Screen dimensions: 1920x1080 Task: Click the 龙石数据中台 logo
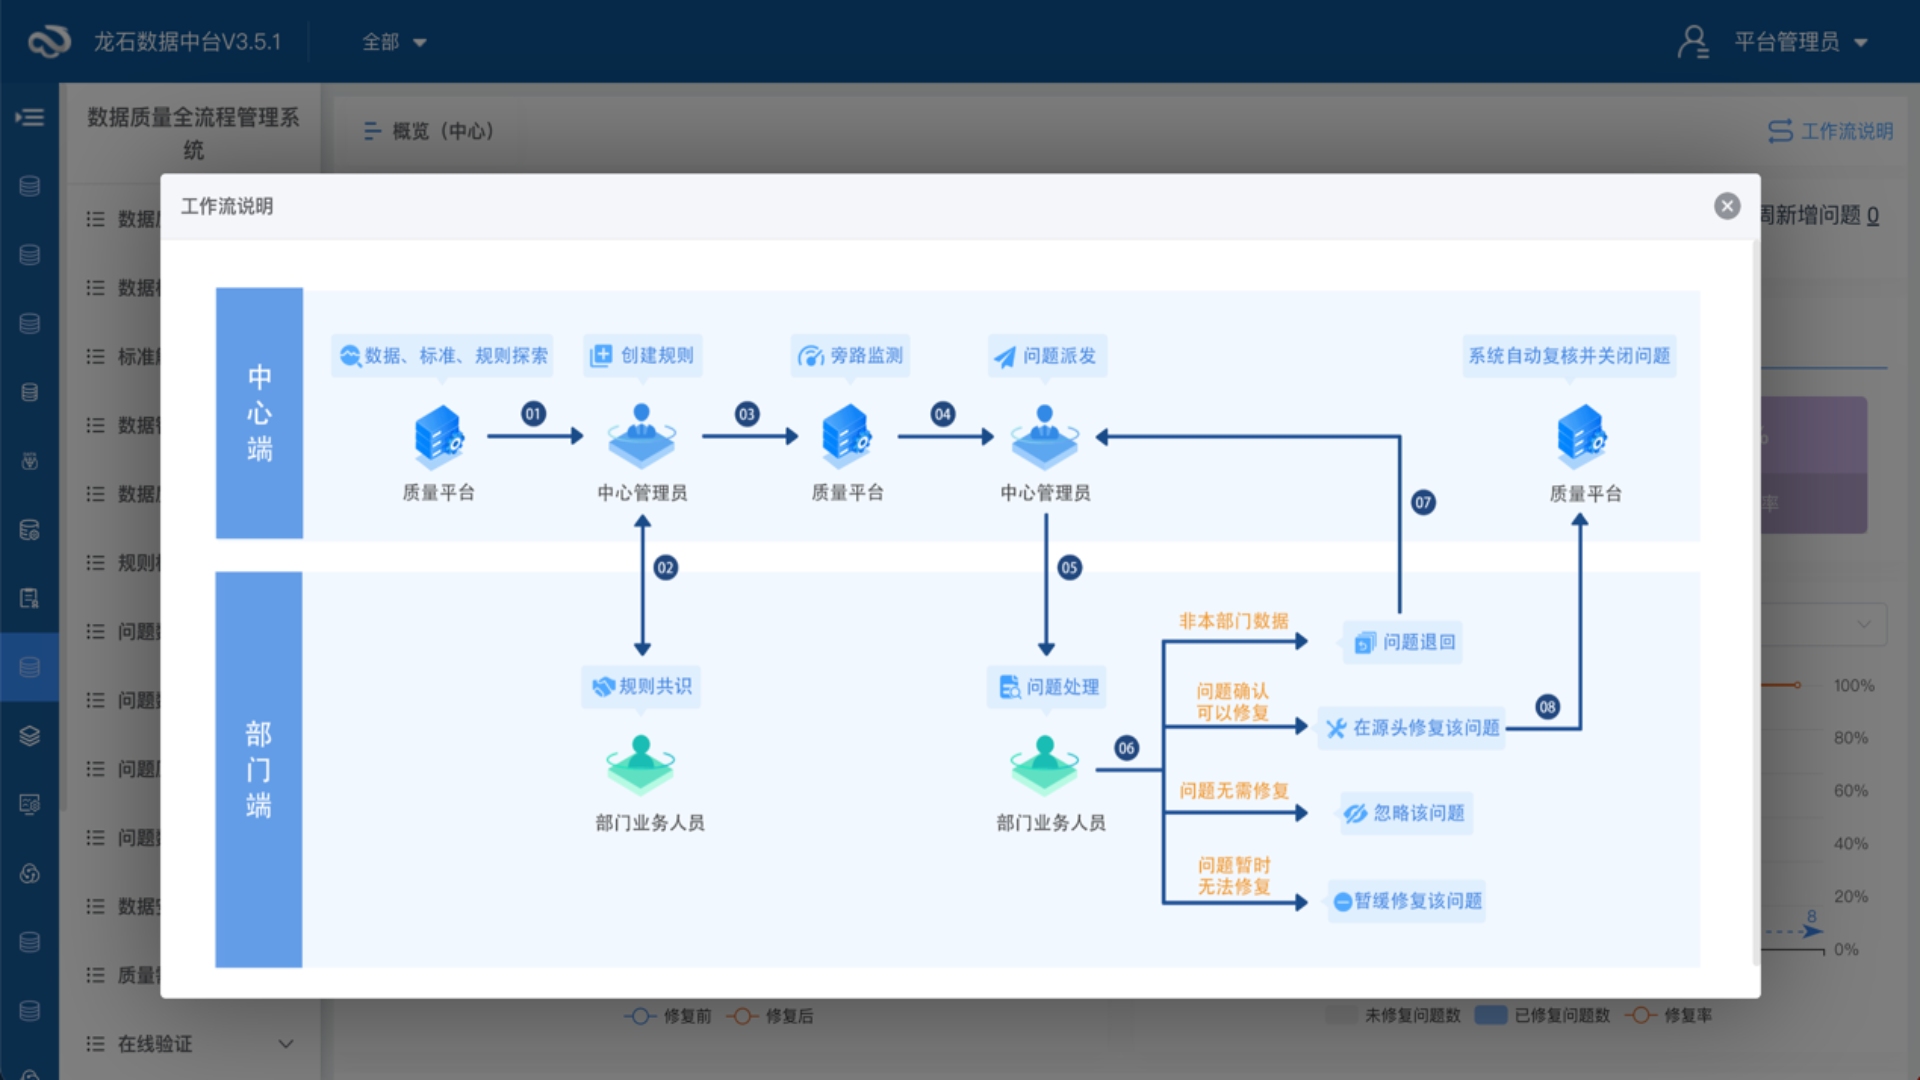49,42
